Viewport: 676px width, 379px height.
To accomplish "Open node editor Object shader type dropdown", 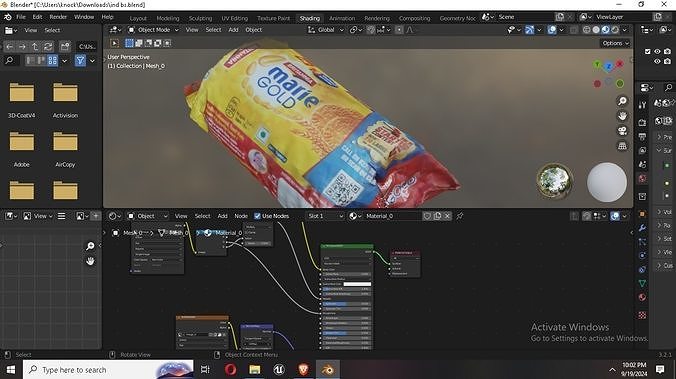I will pos(147,216).
